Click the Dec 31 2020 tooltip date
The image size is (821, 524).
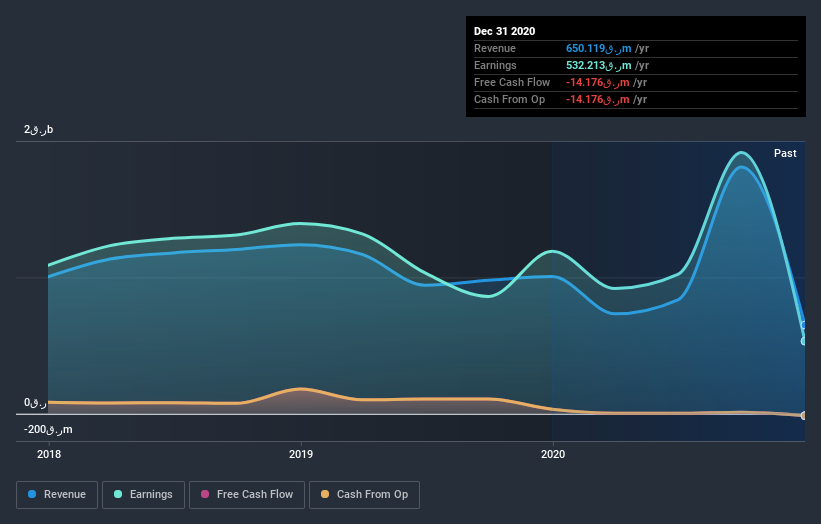504,31
